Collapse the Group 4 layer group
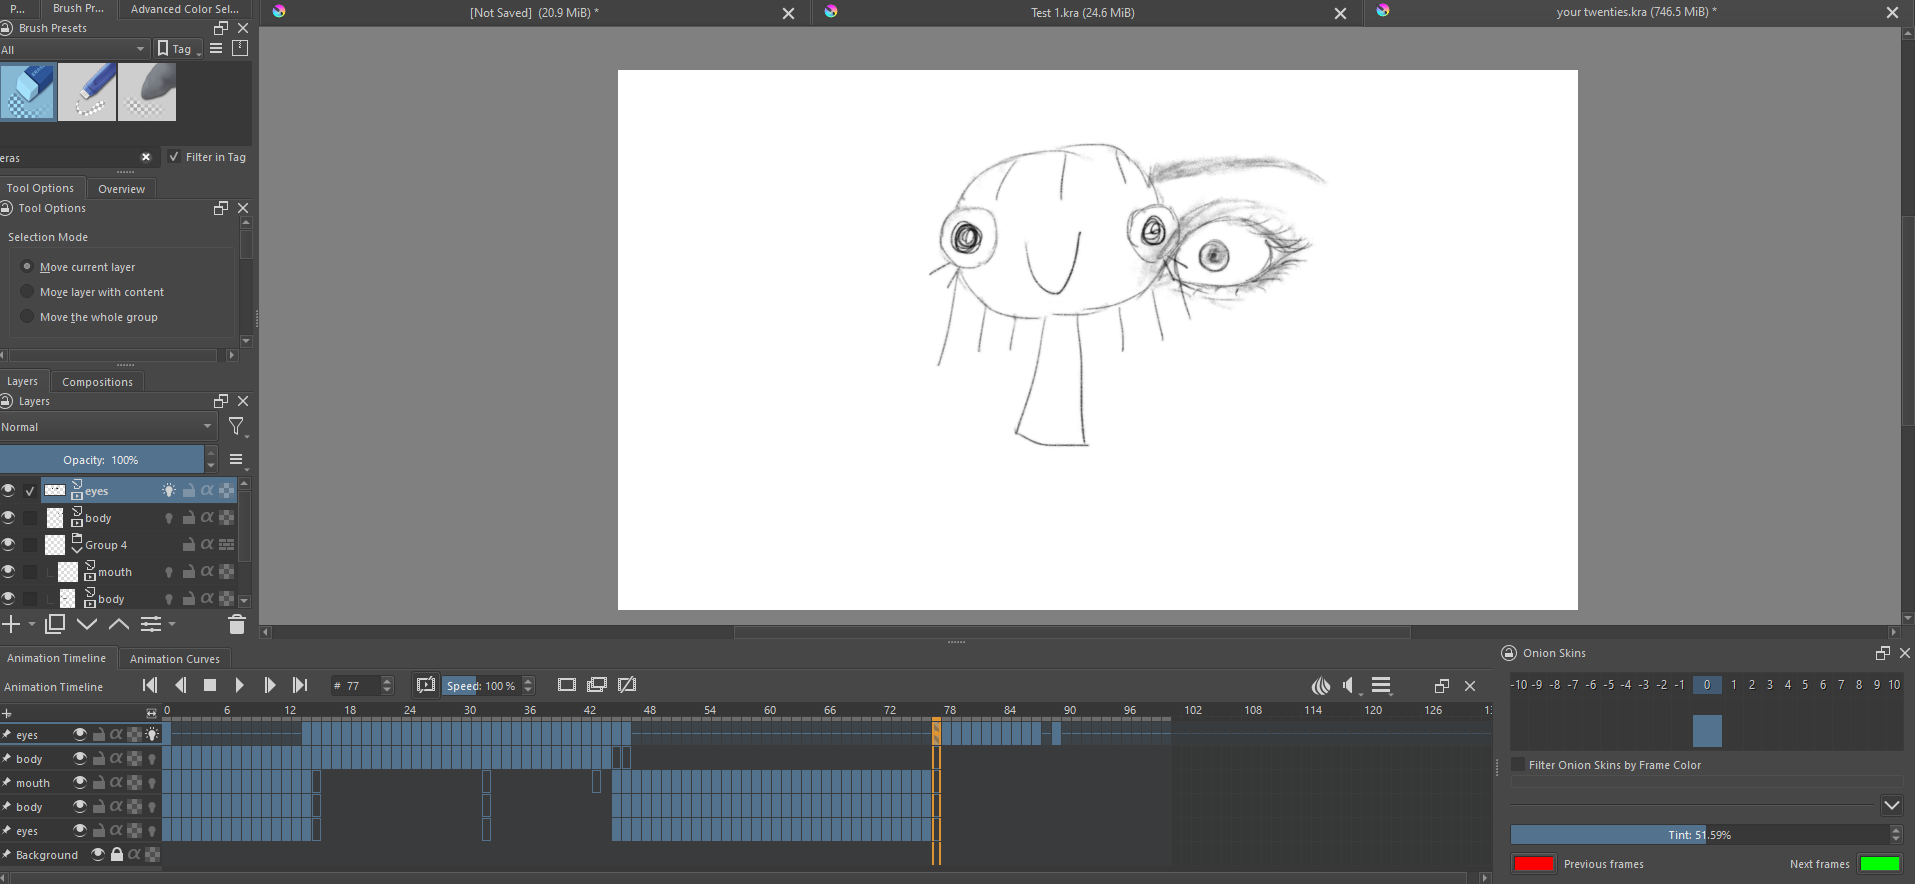 (x=77, y=550)
